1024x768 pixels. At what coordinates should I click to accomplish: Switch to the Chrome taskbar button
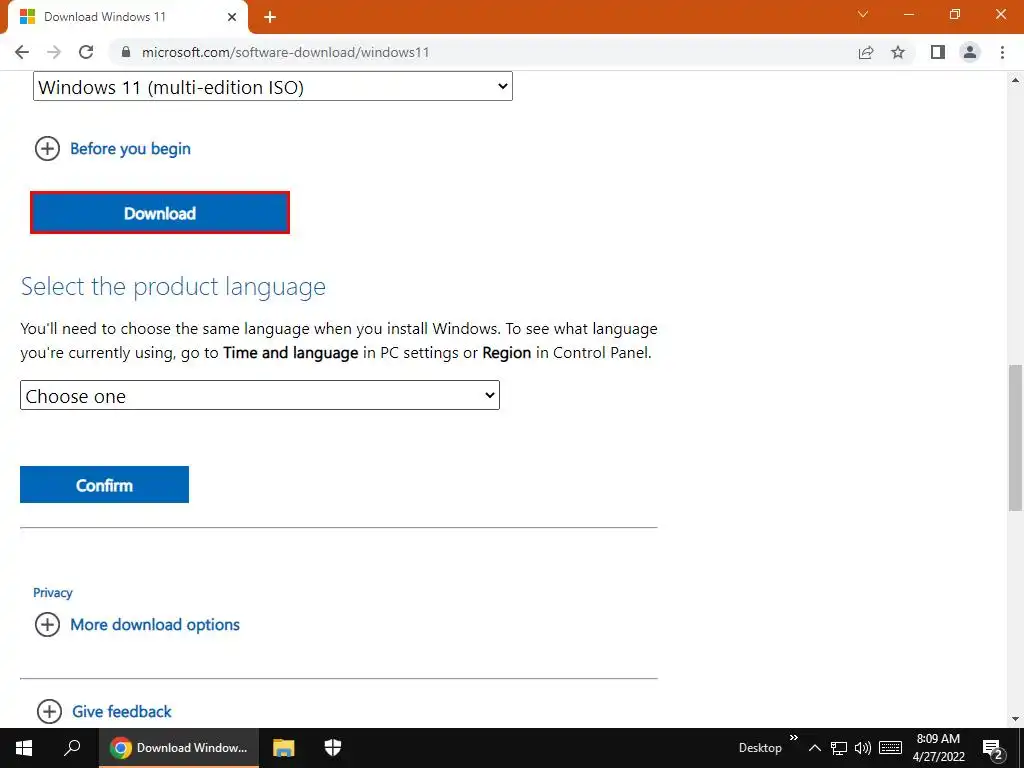[179, 748]
